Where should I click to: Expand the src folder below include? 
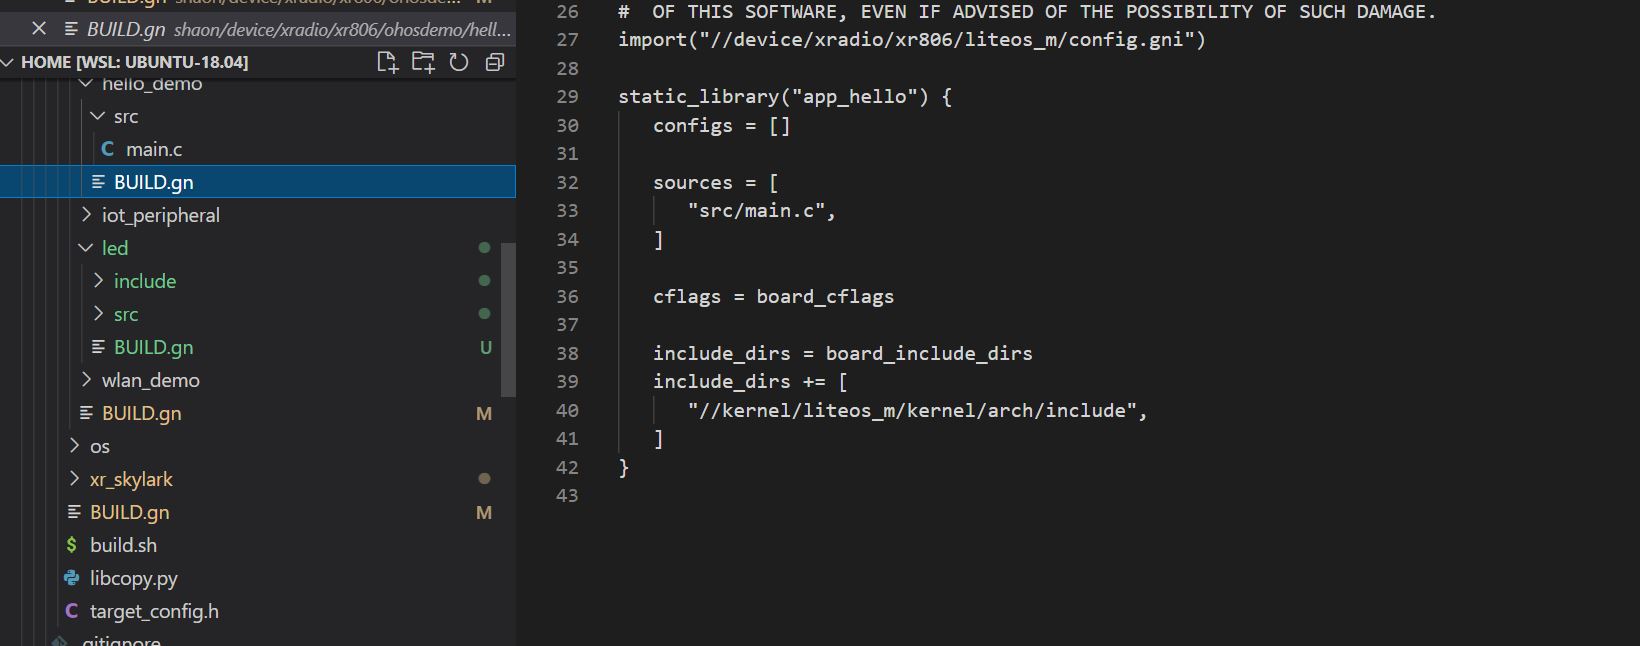click(x=98, y=314)
